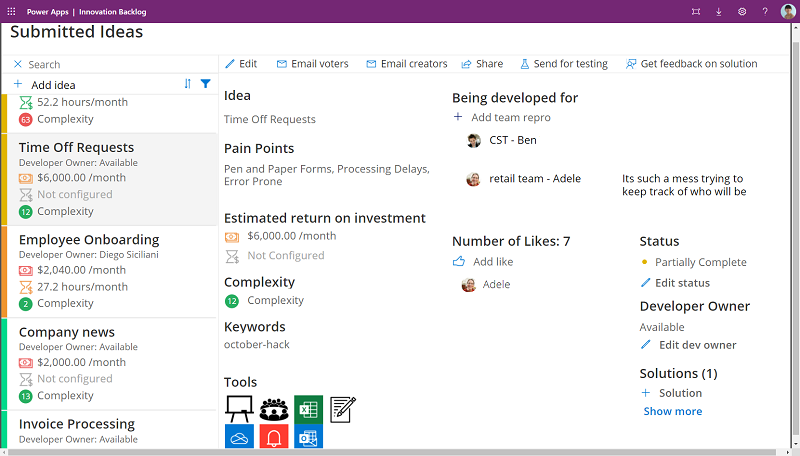Clear search with the X icon

click(x=18, y=64)
